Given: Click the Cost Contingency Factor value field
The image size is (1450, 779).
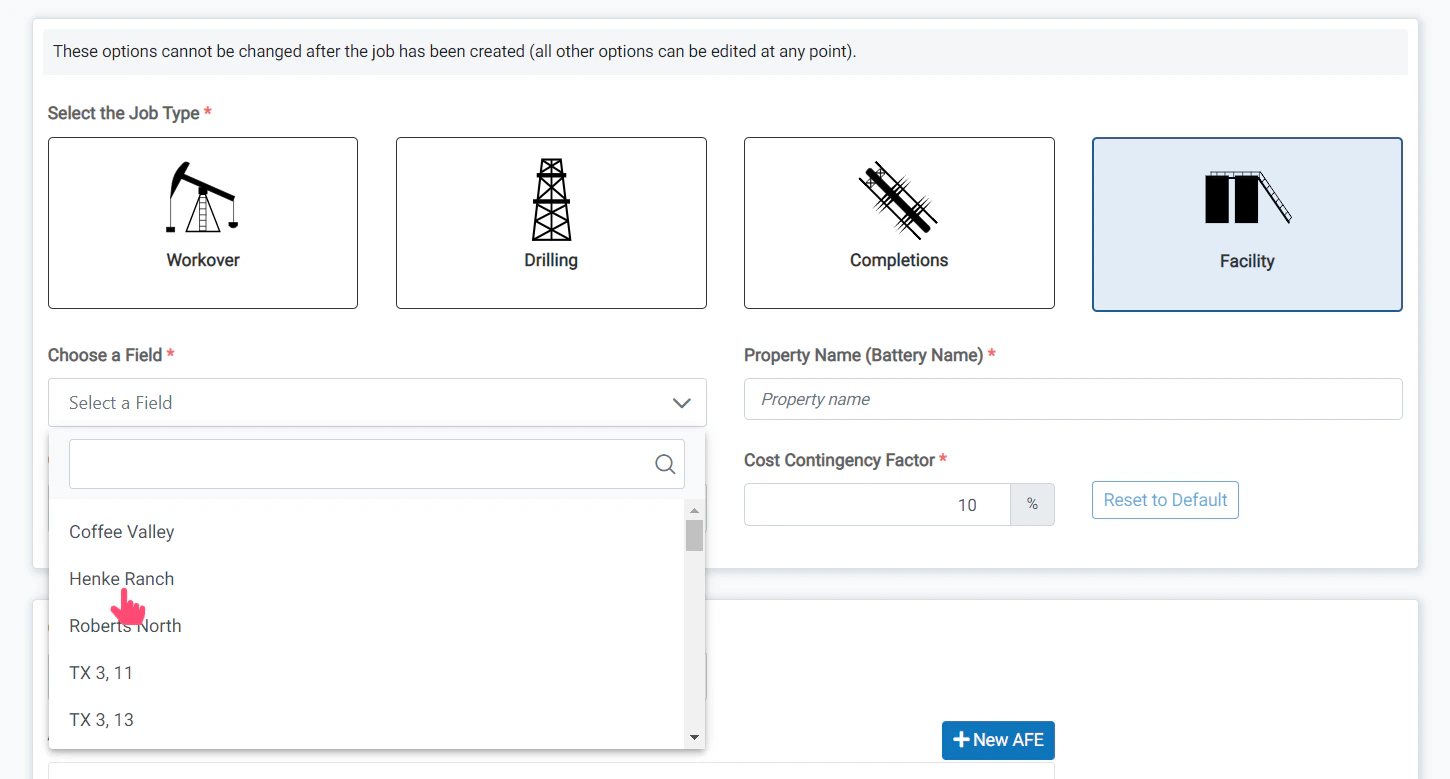Looking at the screenshot, I should pos(877,505).
